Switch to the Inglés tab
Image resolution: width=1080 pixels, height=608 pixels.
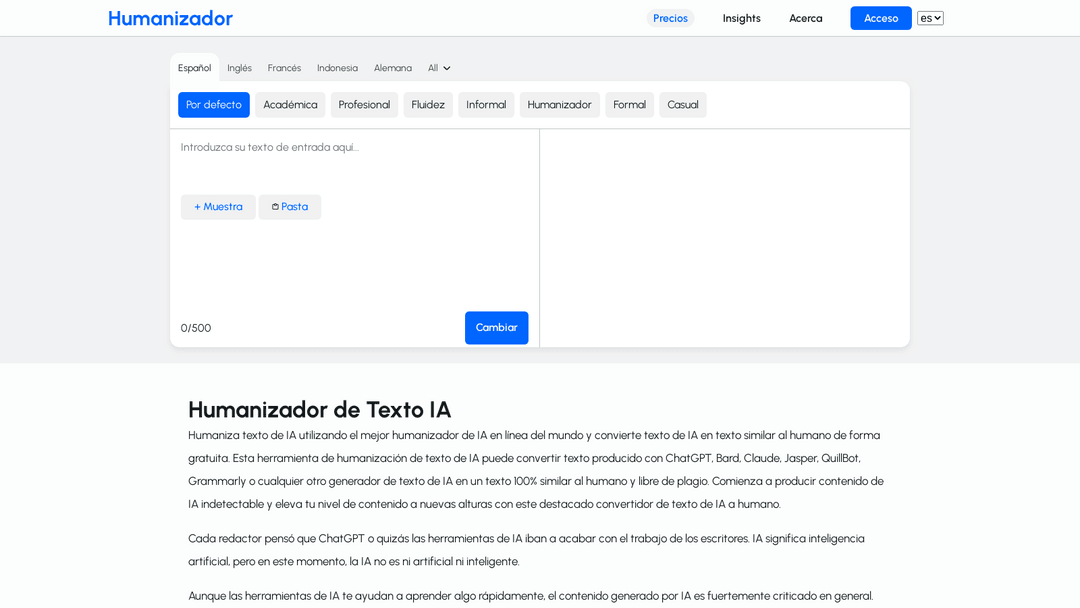tap(239, 67)
